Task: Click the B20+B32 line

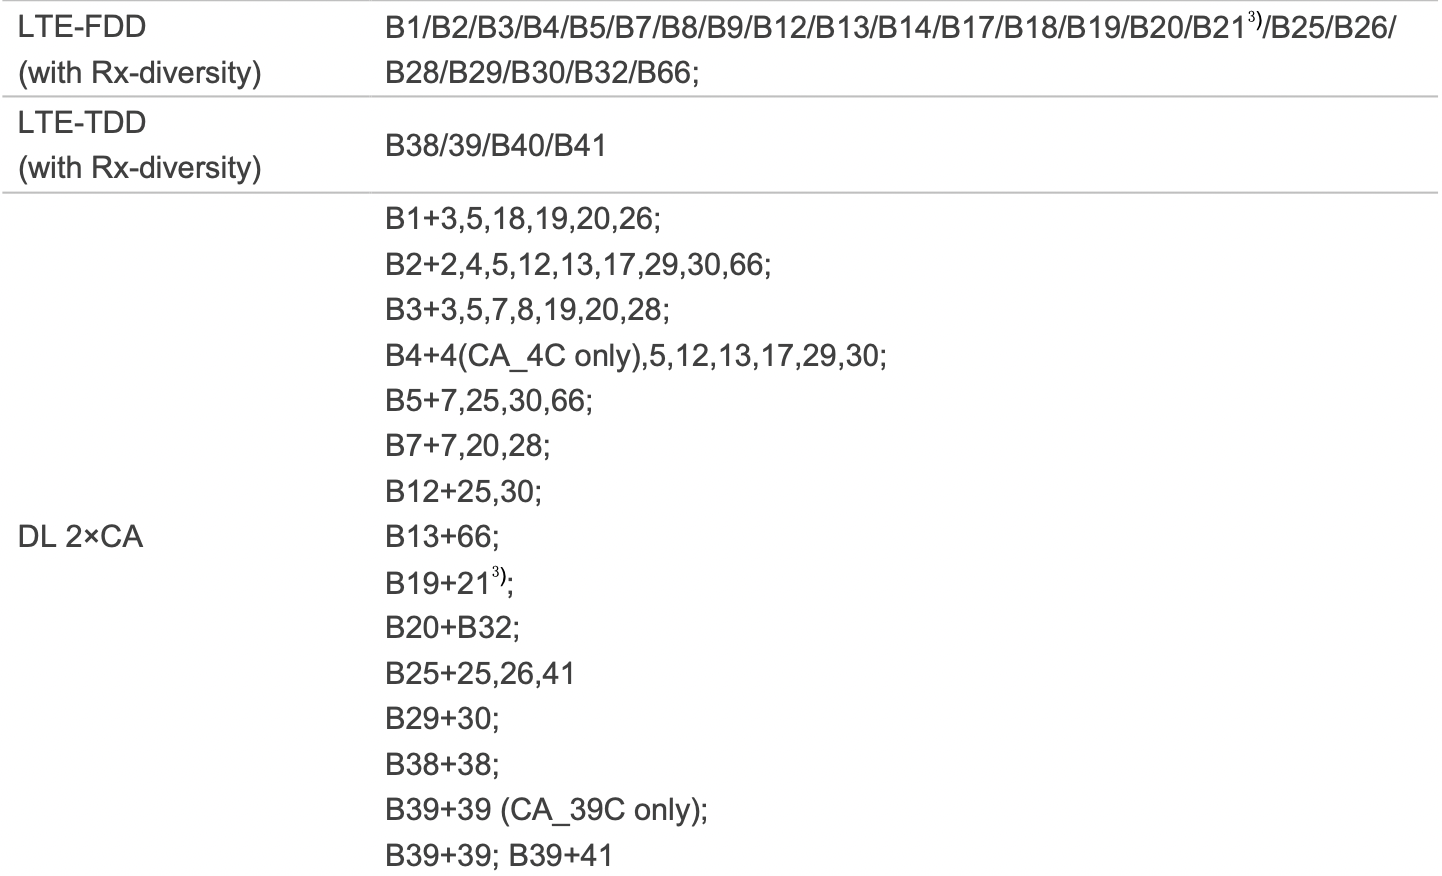Action: [453, 628]
